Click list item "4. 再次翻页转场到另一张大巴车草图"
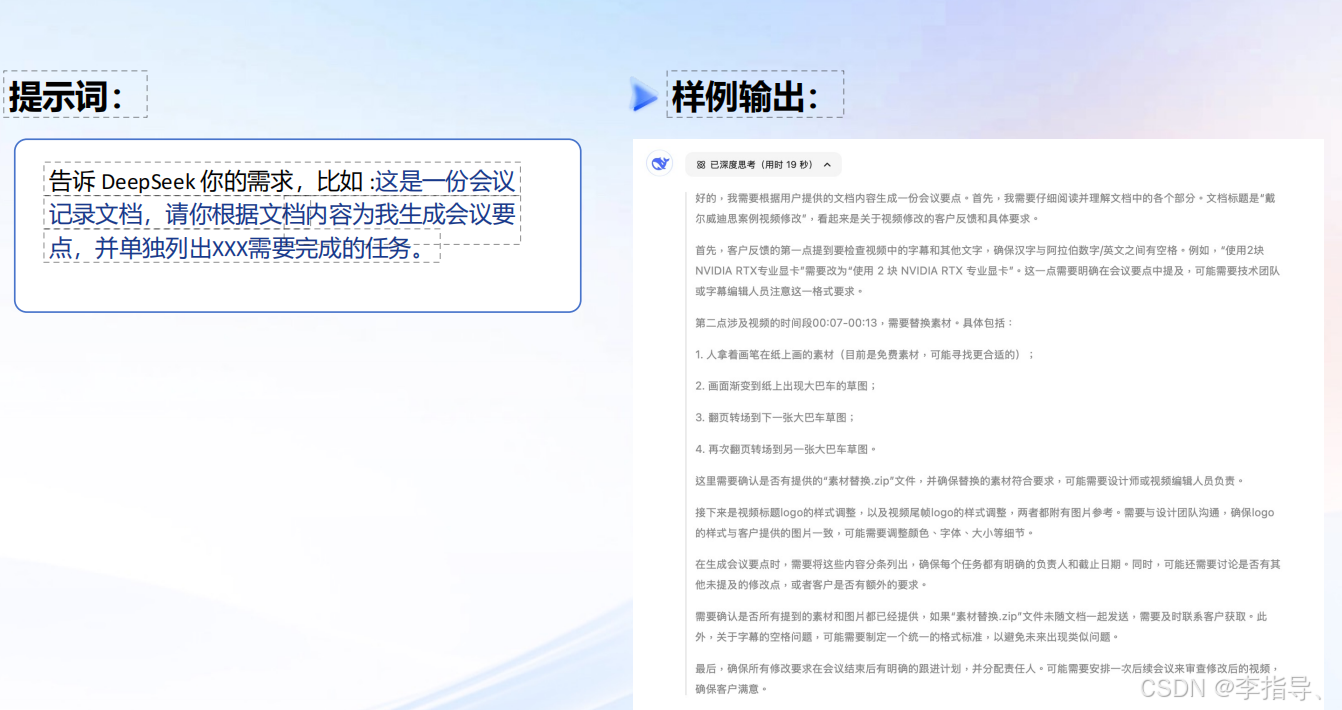 786,449
